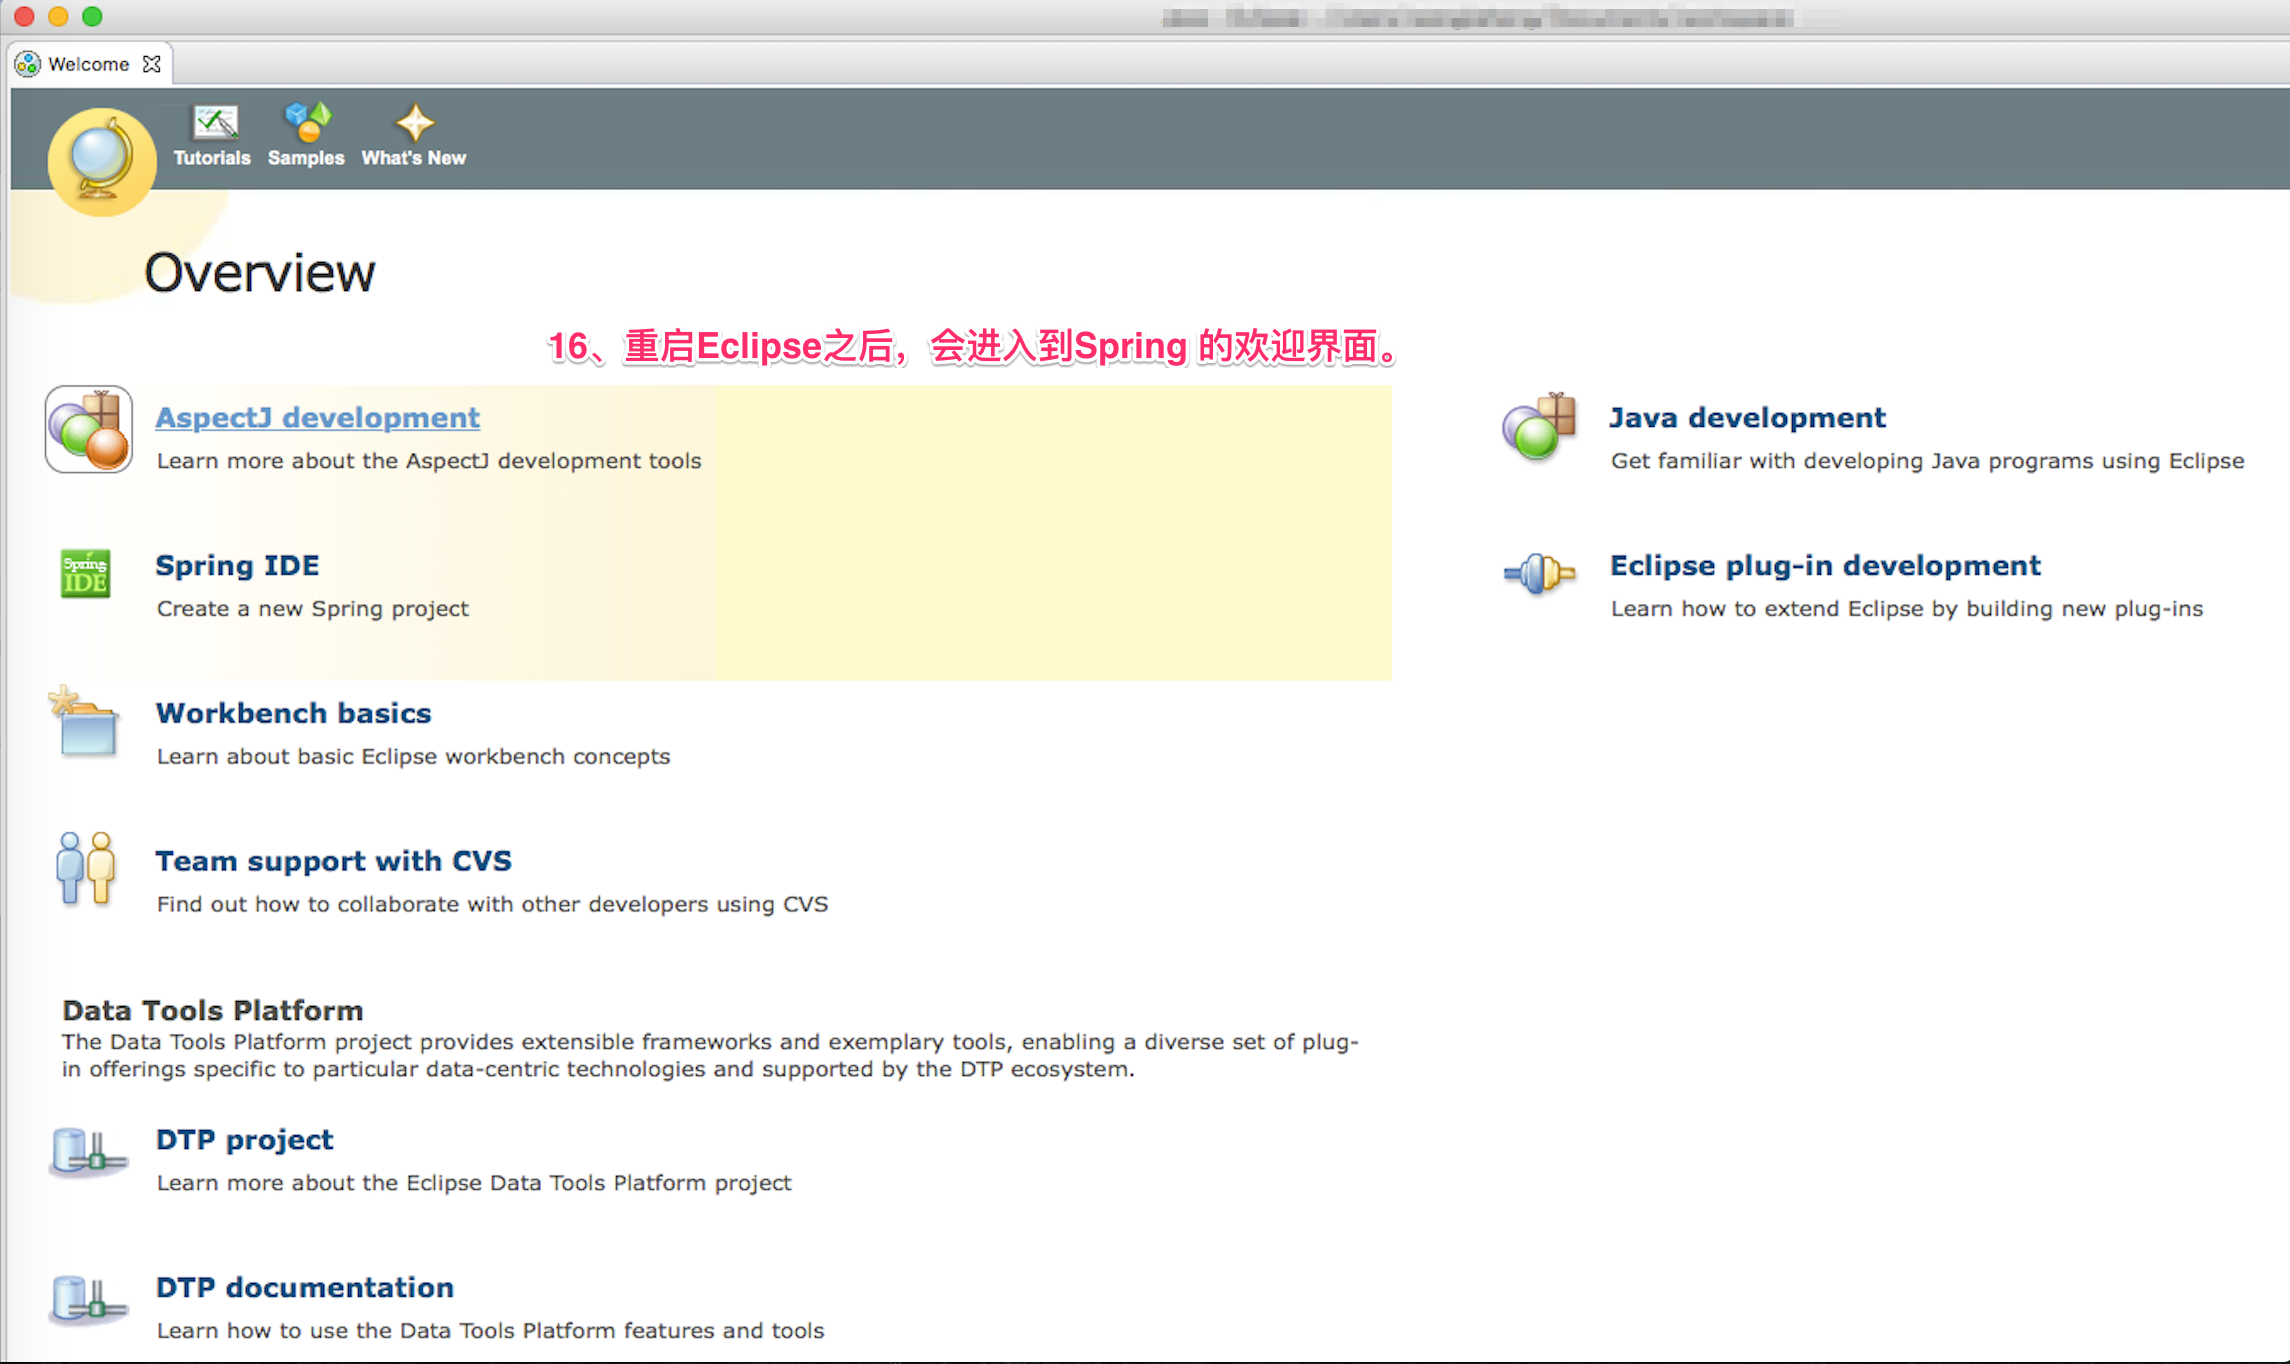Click the Samples label
The image size is (2290, 1364).
click(306, 158)
